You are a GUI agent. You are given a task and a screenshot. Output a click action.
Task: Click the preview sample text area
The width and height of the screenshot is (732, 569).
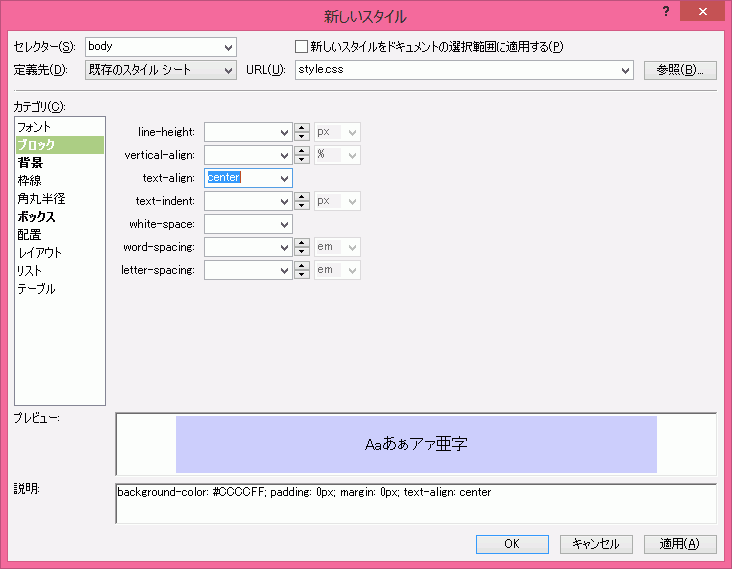pos(416,444)
